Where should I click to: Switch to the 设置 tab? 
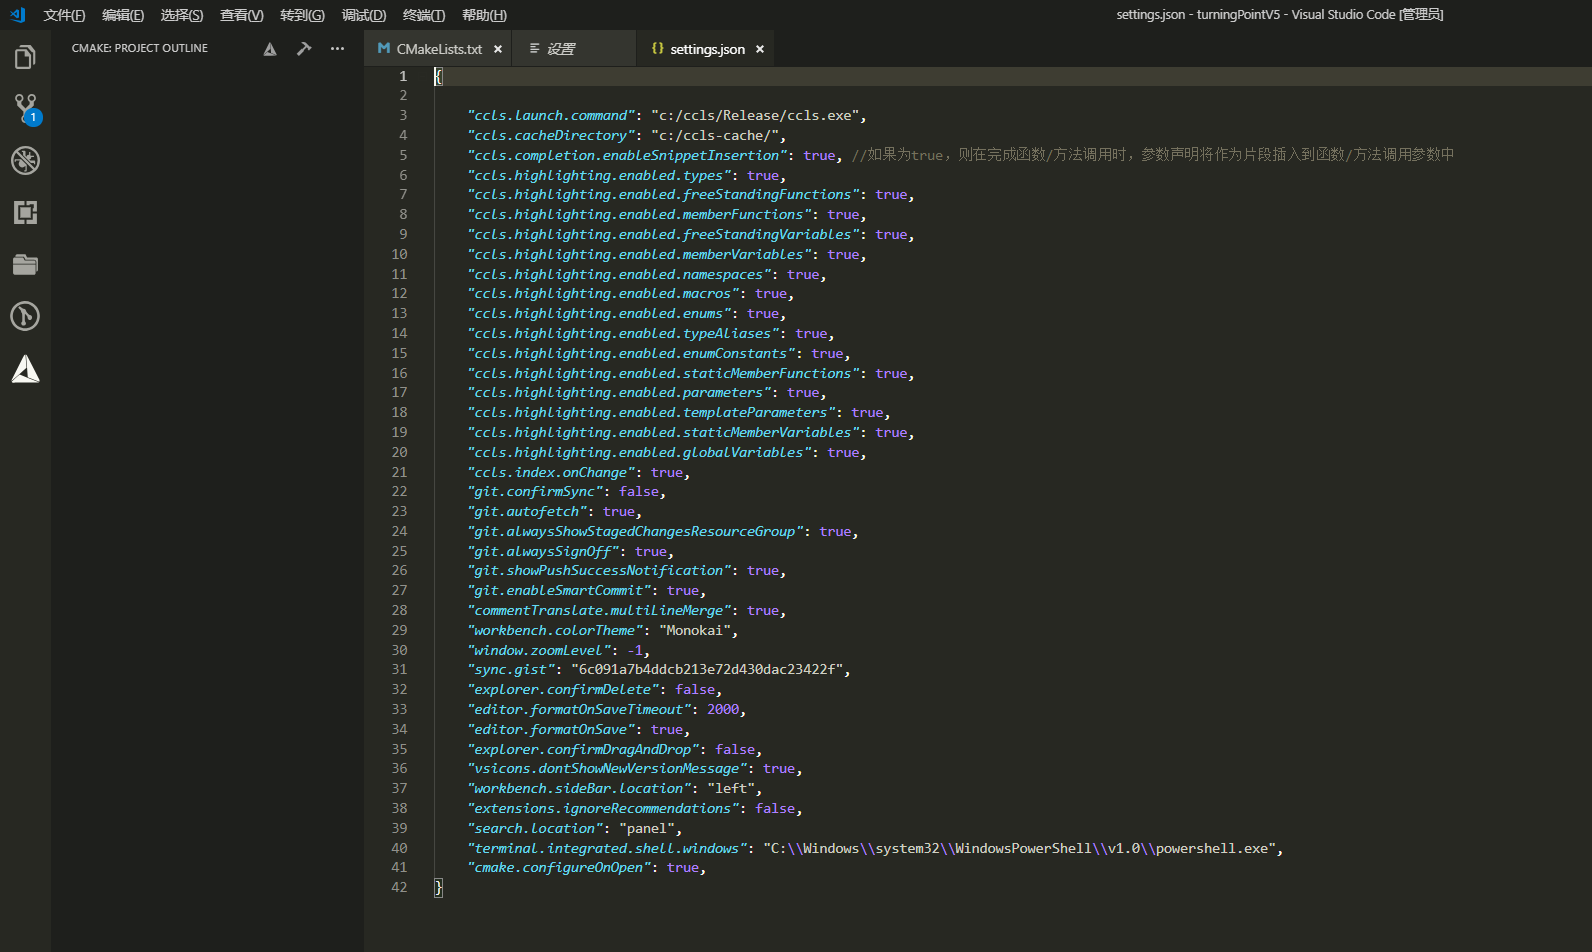(x=574, y=49)
